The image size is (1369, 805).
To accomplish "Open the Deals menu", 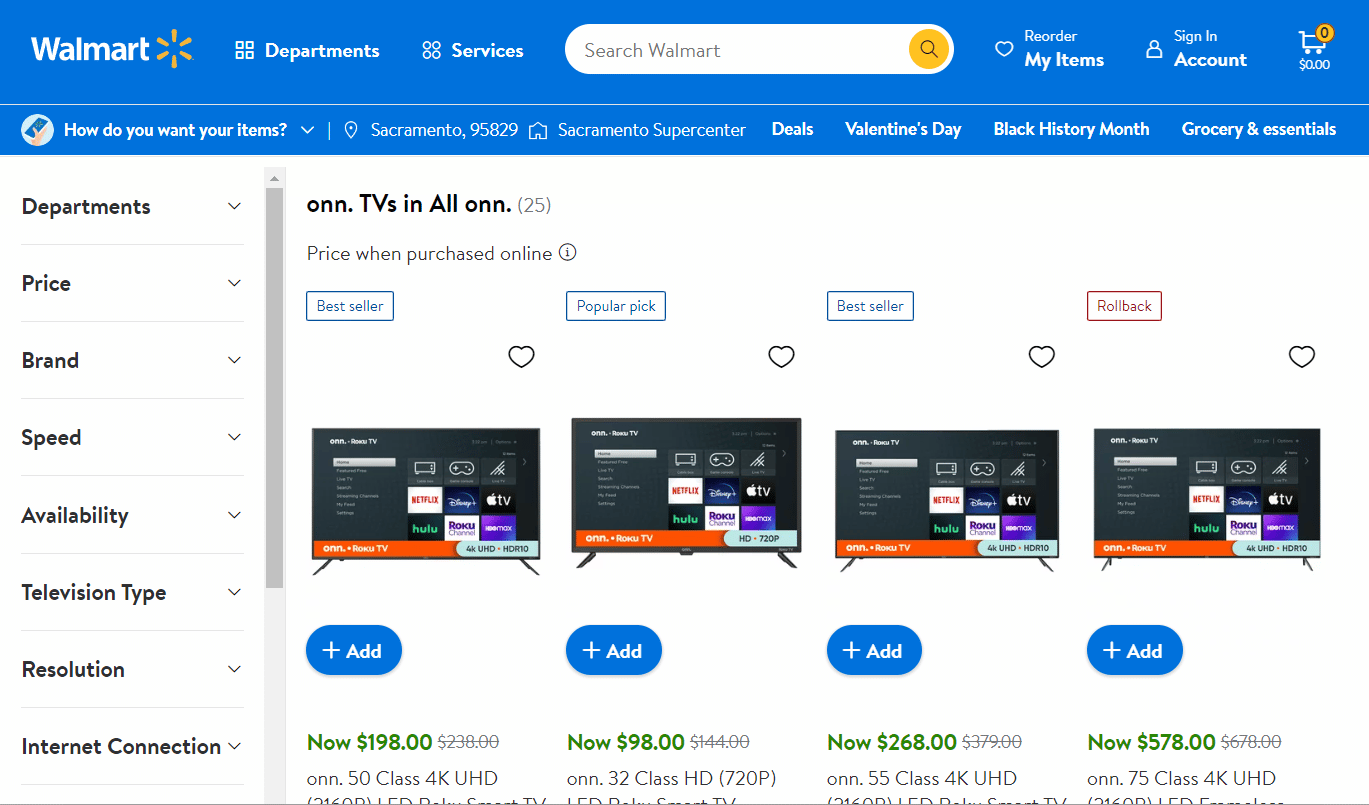I will pos(792,129).
